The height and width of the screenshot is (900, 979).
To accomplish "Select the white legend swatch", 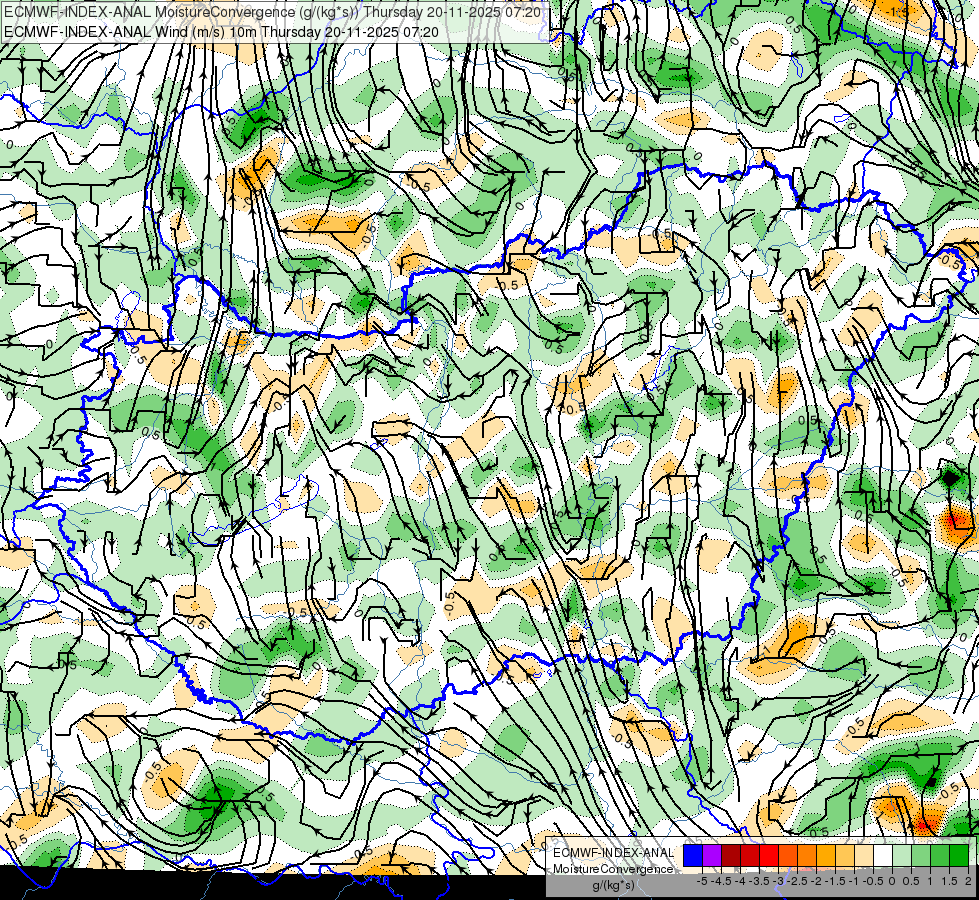I will click(x=883, y=856).
